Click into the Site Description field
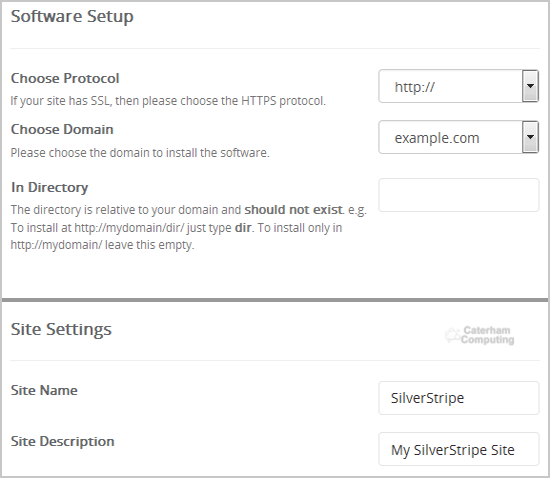This screenshot has height=478, width=550. pyautogui.click(x=459, y=449)
